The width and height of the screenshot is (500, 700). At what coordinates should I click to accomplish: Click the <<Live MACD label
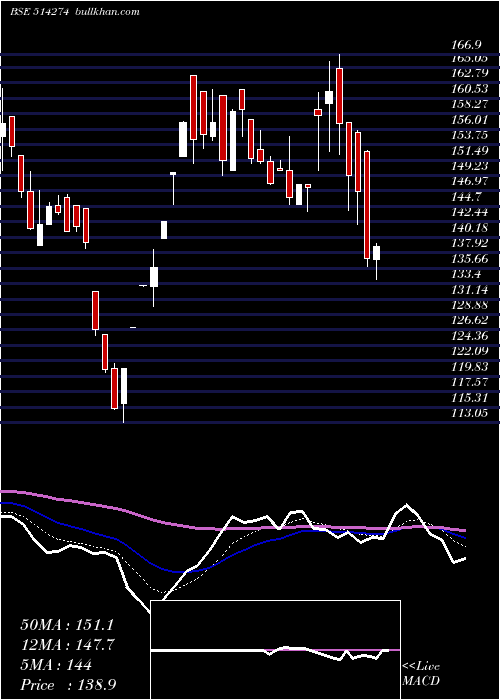(x=421, y=674)
